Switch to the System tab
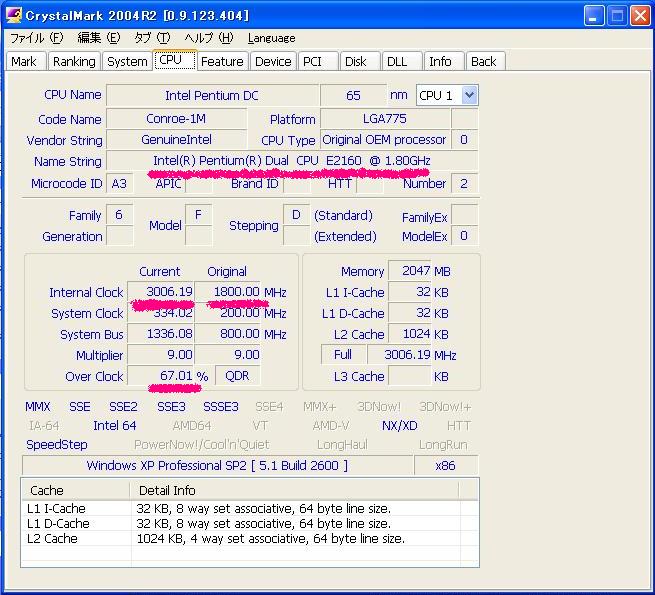 (x=127, y=61)
